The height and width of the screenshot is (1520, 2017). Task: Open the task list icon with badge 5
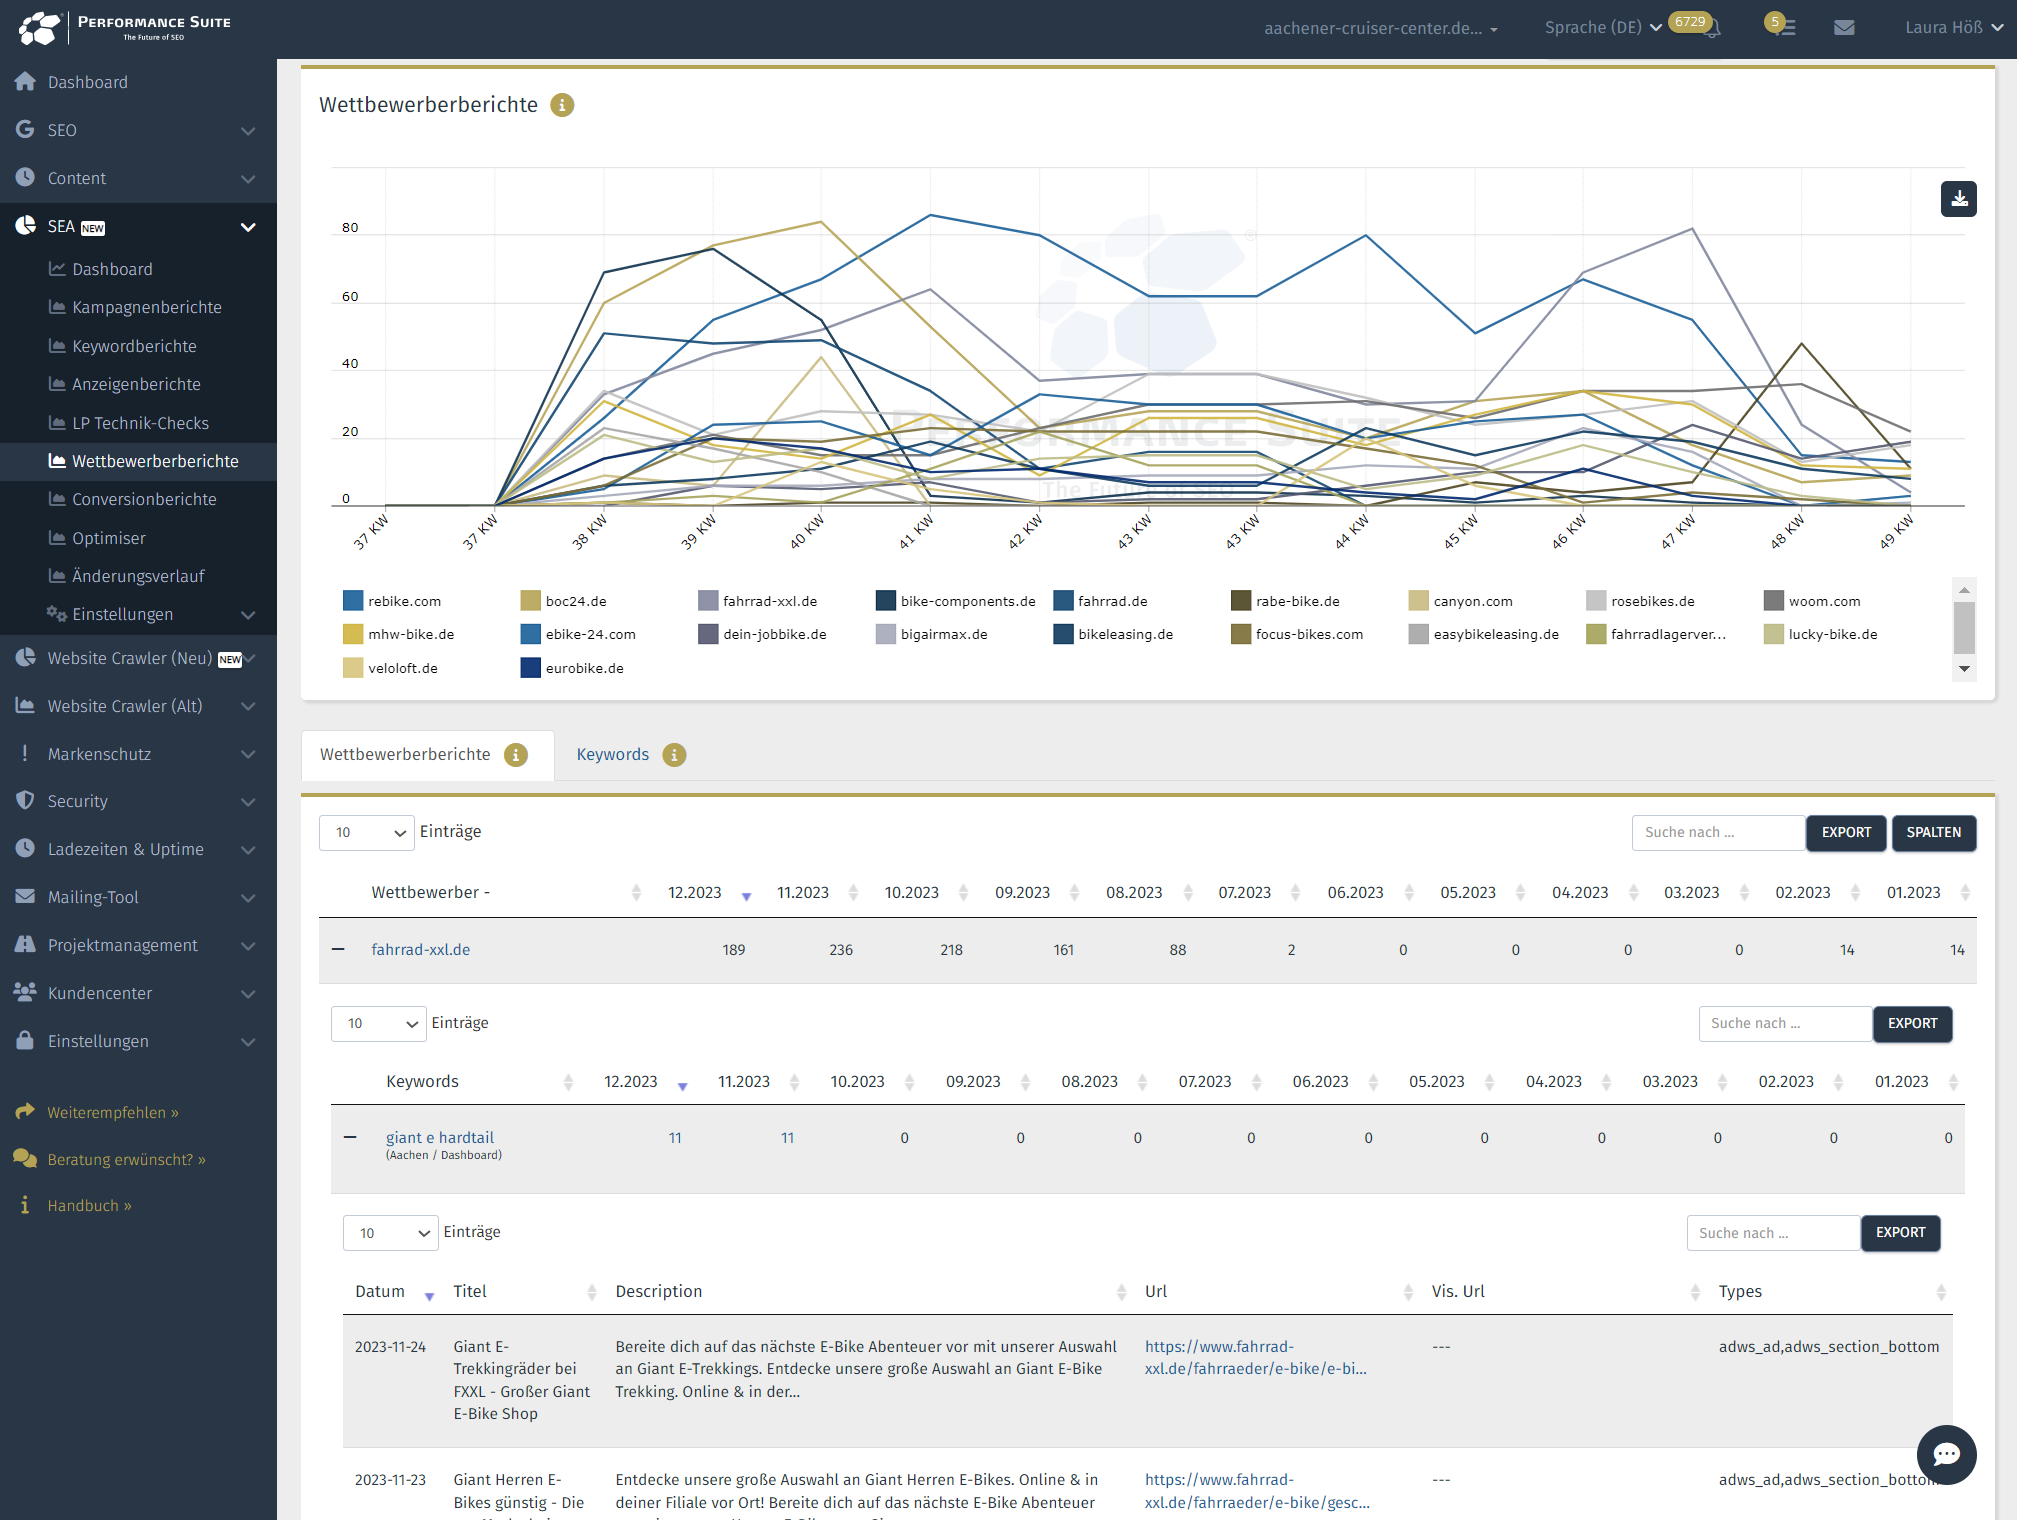coord(1786,28)
